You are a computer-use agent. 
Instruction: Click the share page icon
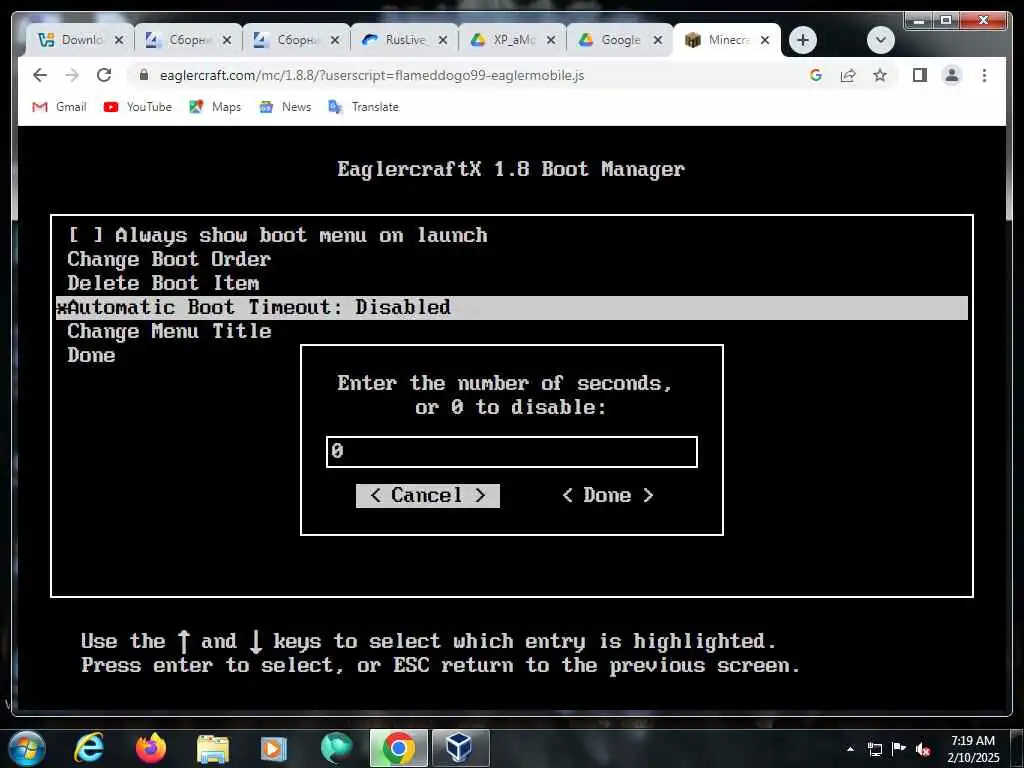click(x=848, y=75)
